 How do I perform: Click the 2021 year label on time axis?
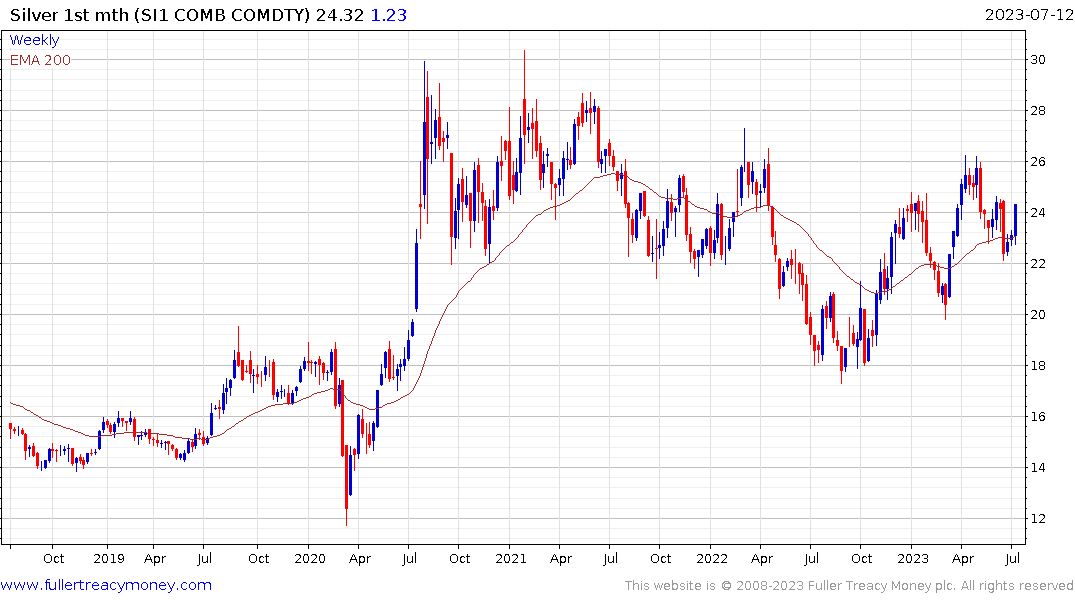pyautogui.click(x=511, y=559)
